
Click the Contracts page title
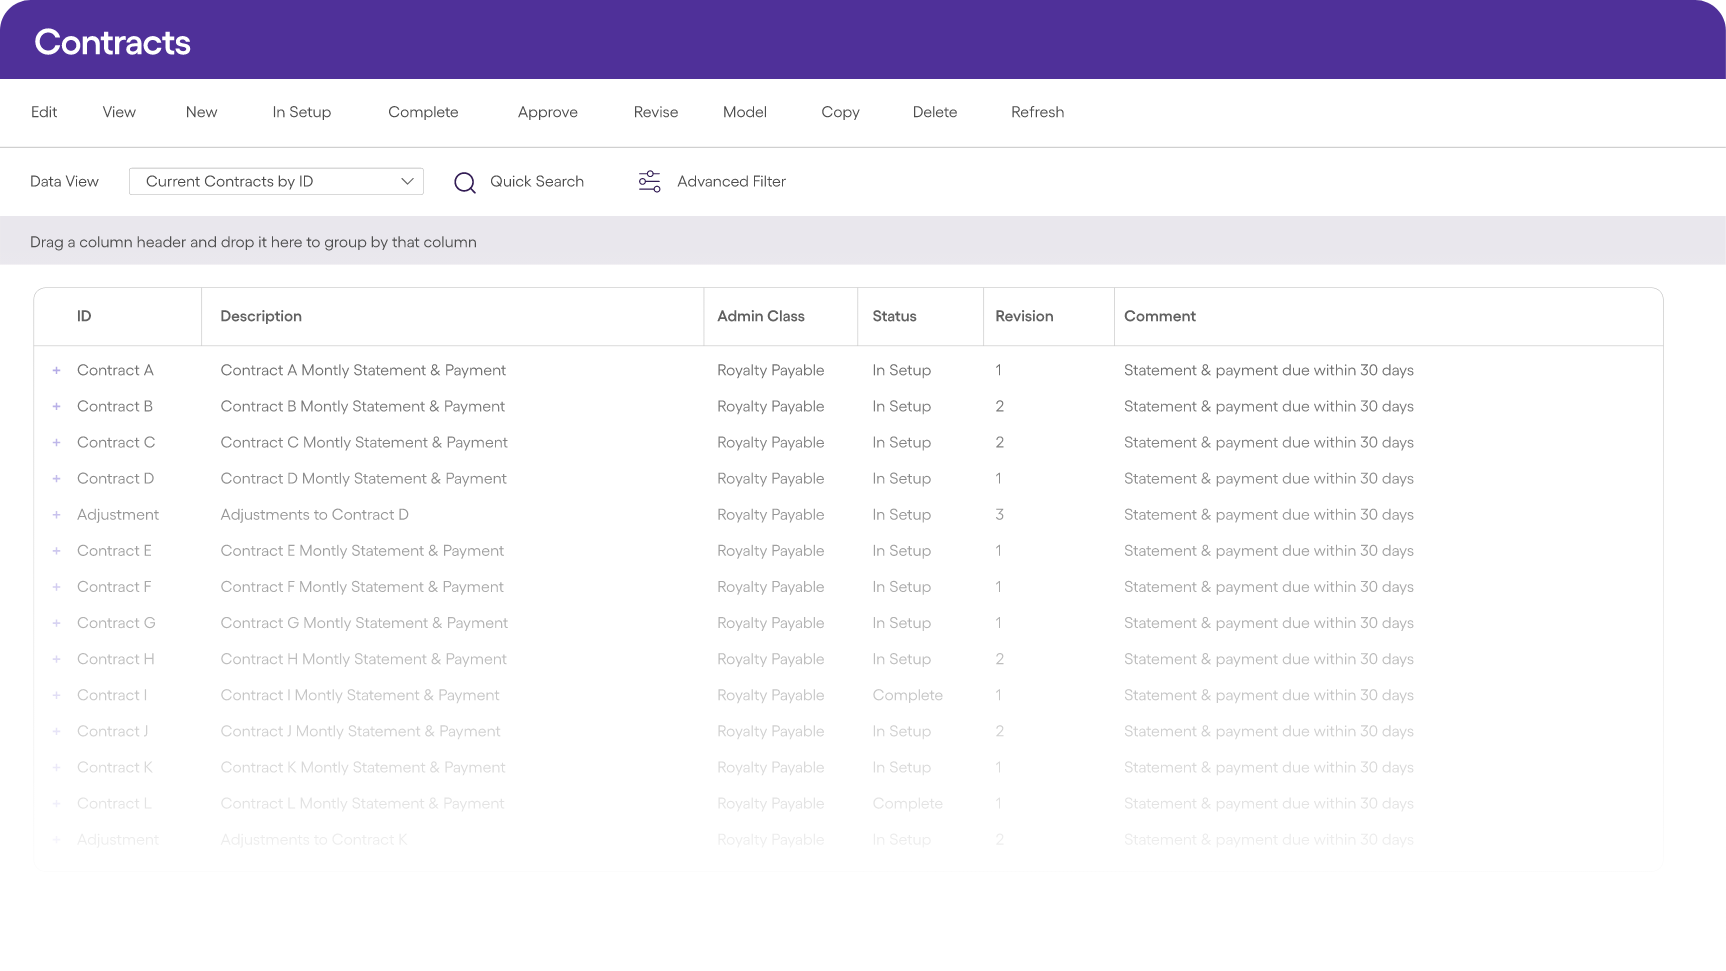pos(112,42)
